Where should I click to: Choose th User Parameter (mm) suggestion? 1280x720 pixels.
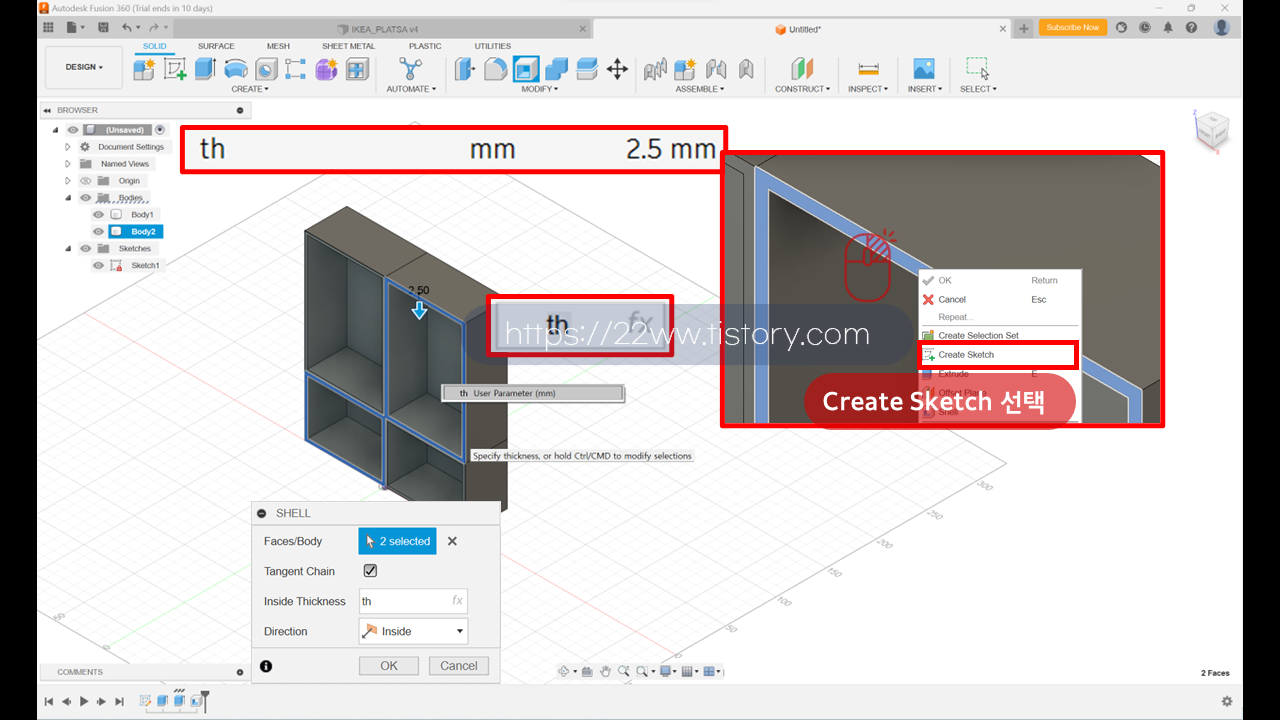point(533,394)
